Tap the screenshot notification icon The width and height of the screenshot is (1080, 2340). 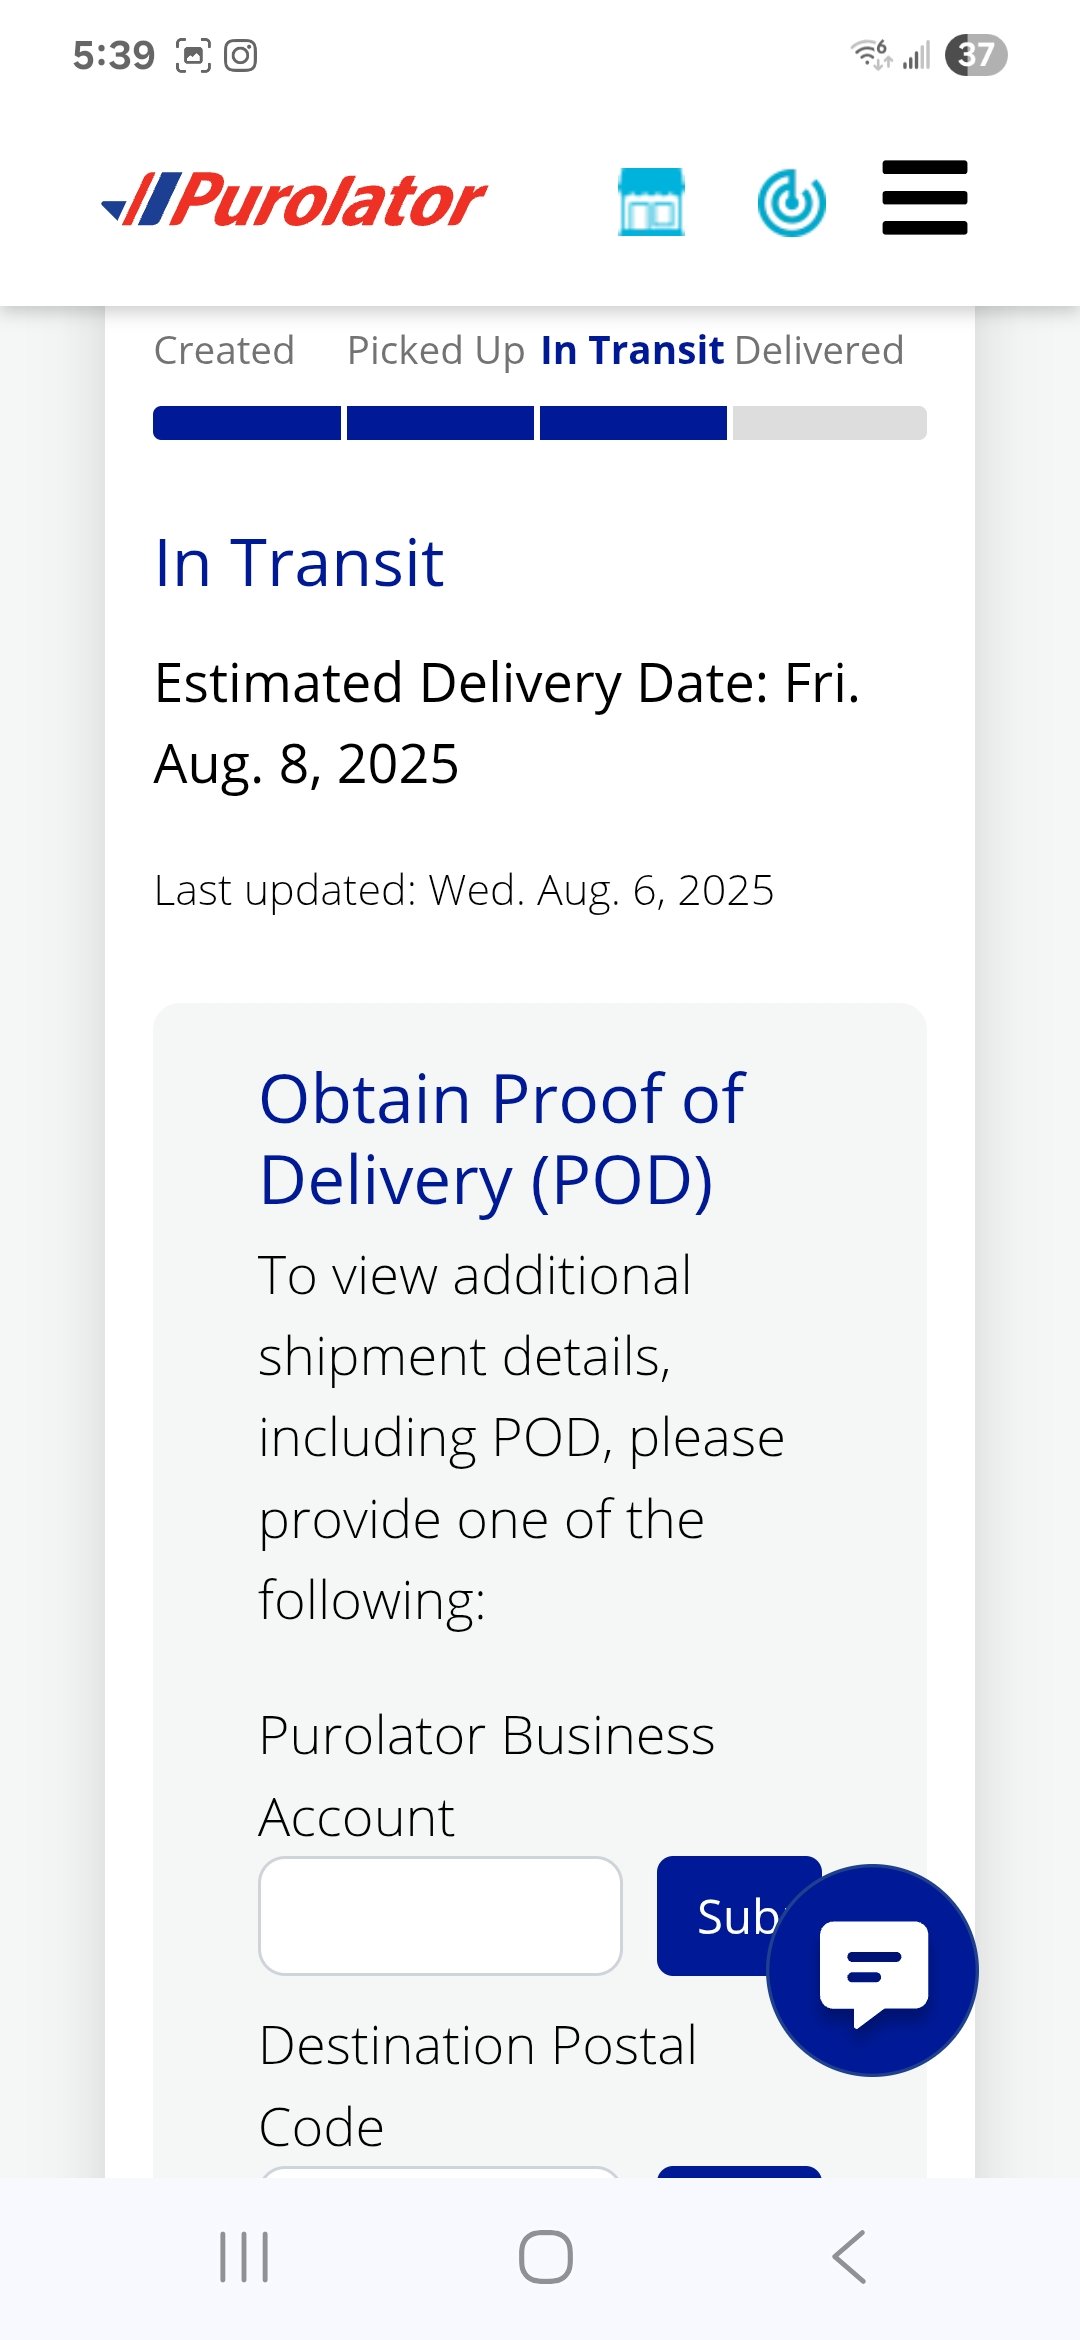pyautogui.click(x=193, y=55)
